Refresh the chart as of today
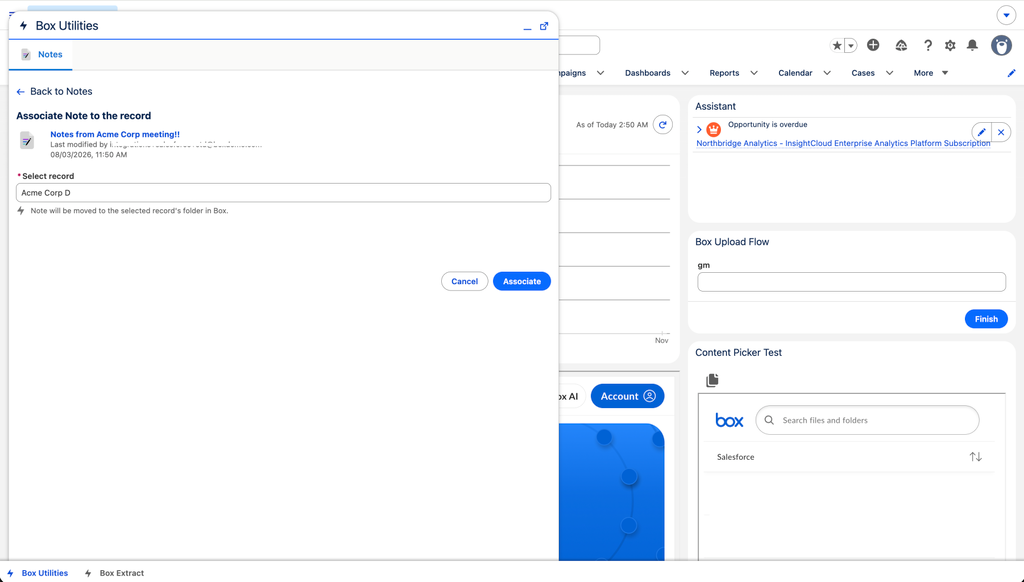The height and width of the screenshot is (582, 1024). tap(662, 125)
